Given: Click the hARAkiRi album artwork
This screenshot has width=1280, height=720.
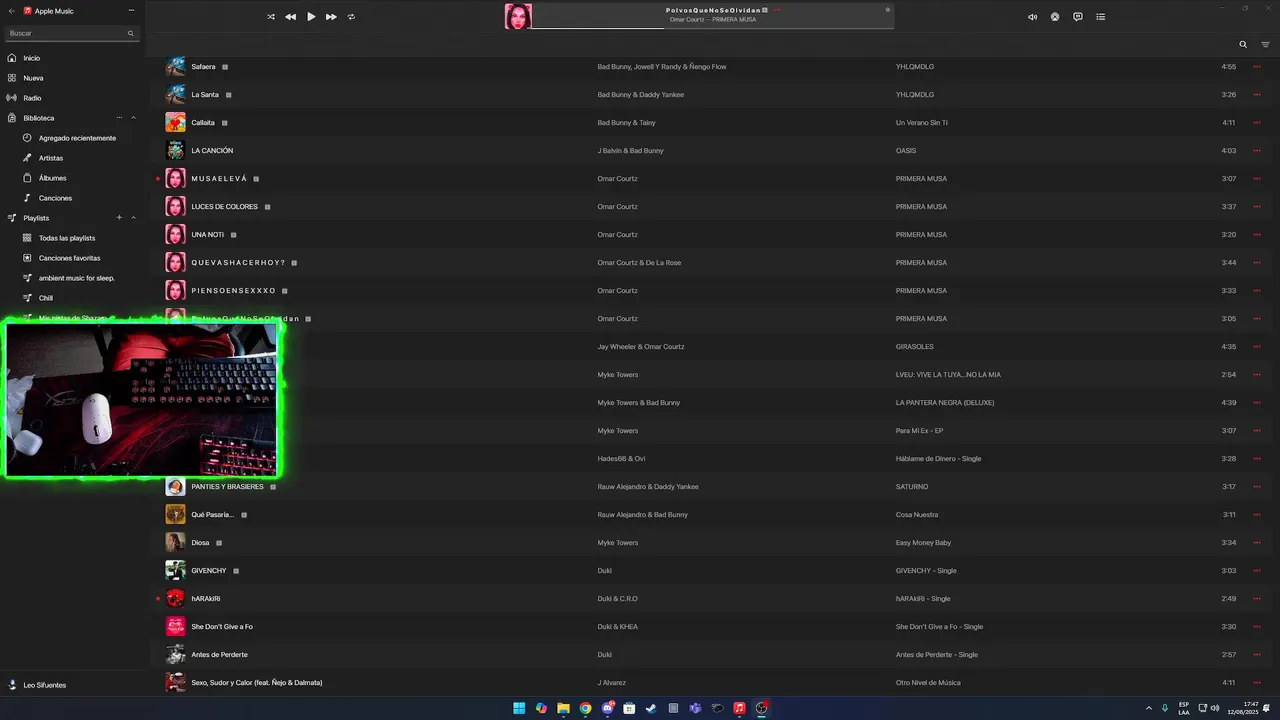Looking at the screenshot, I should [x=175, y=598].
